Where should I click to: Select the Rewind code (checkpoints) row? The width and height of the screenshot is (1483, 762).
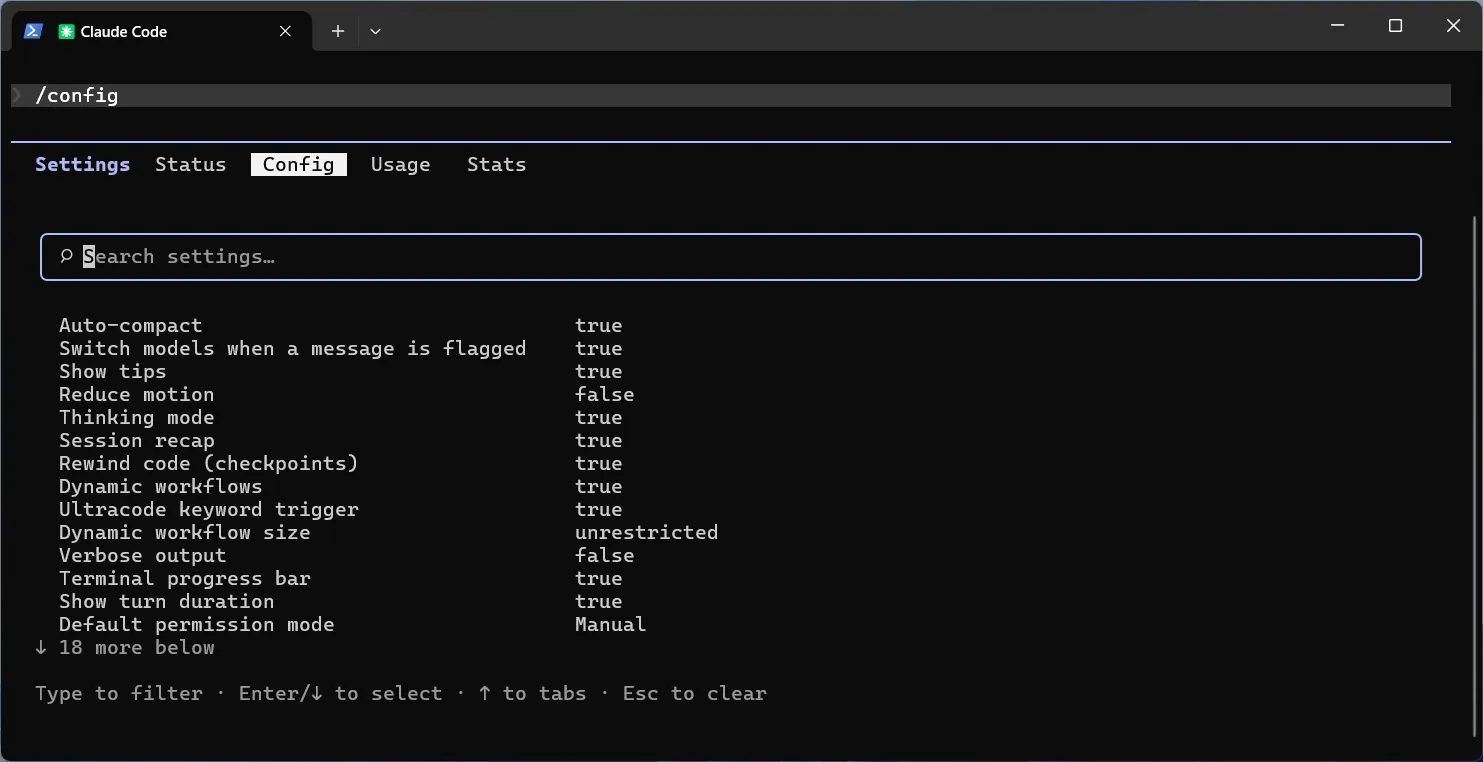pyautogui.click(x=341, y=464)
